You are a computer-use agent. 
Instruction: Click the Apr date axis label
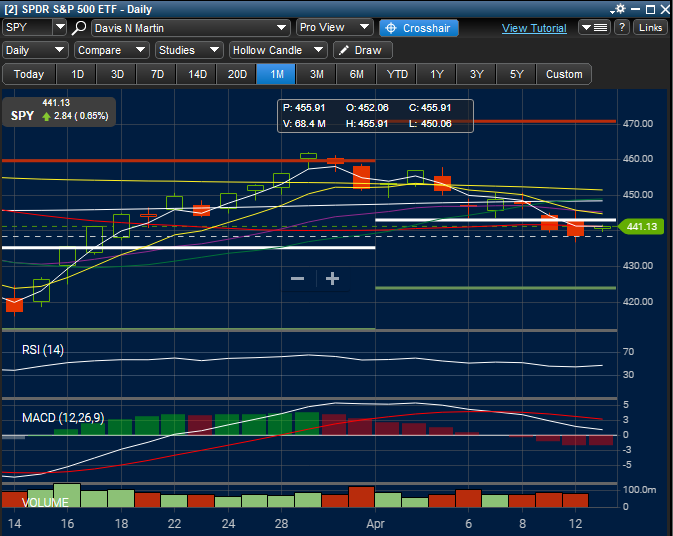pos(375,524)
